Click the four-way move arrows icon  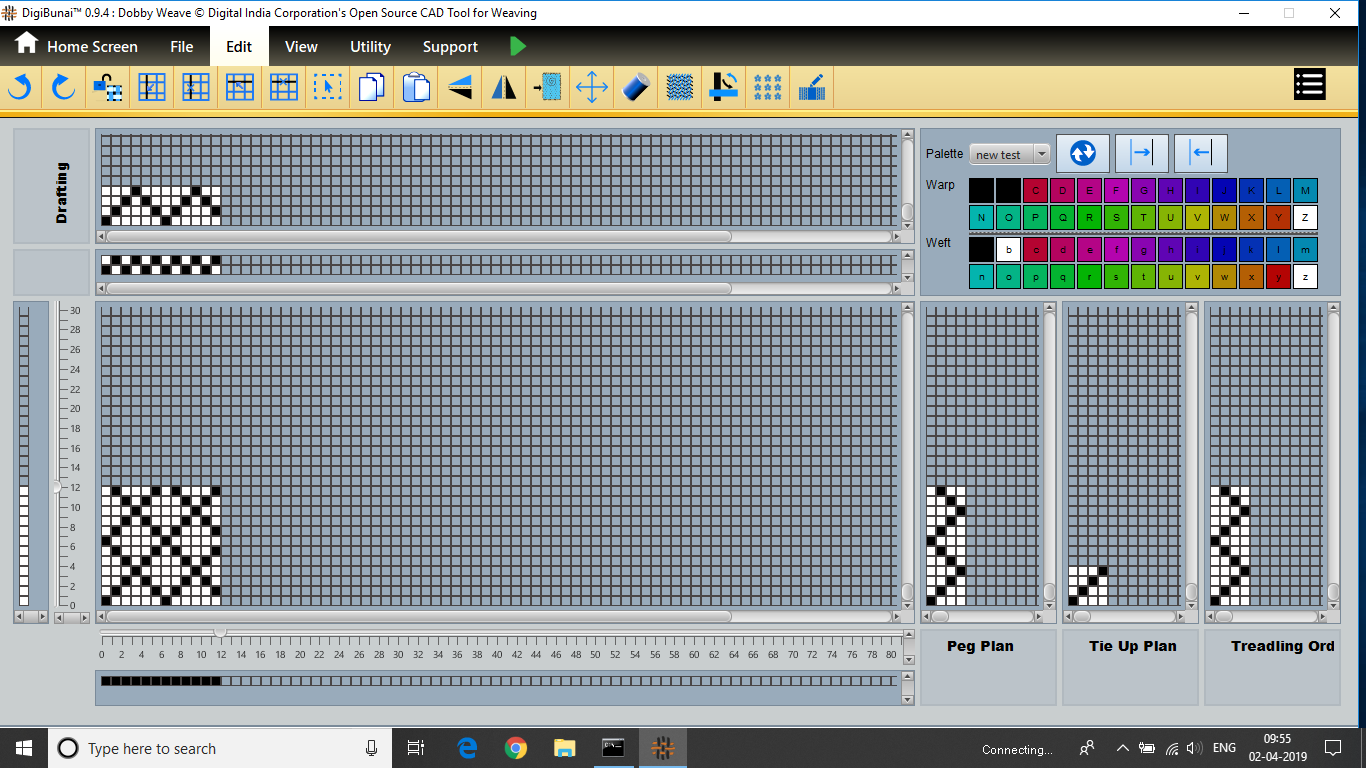click(592, 88)
